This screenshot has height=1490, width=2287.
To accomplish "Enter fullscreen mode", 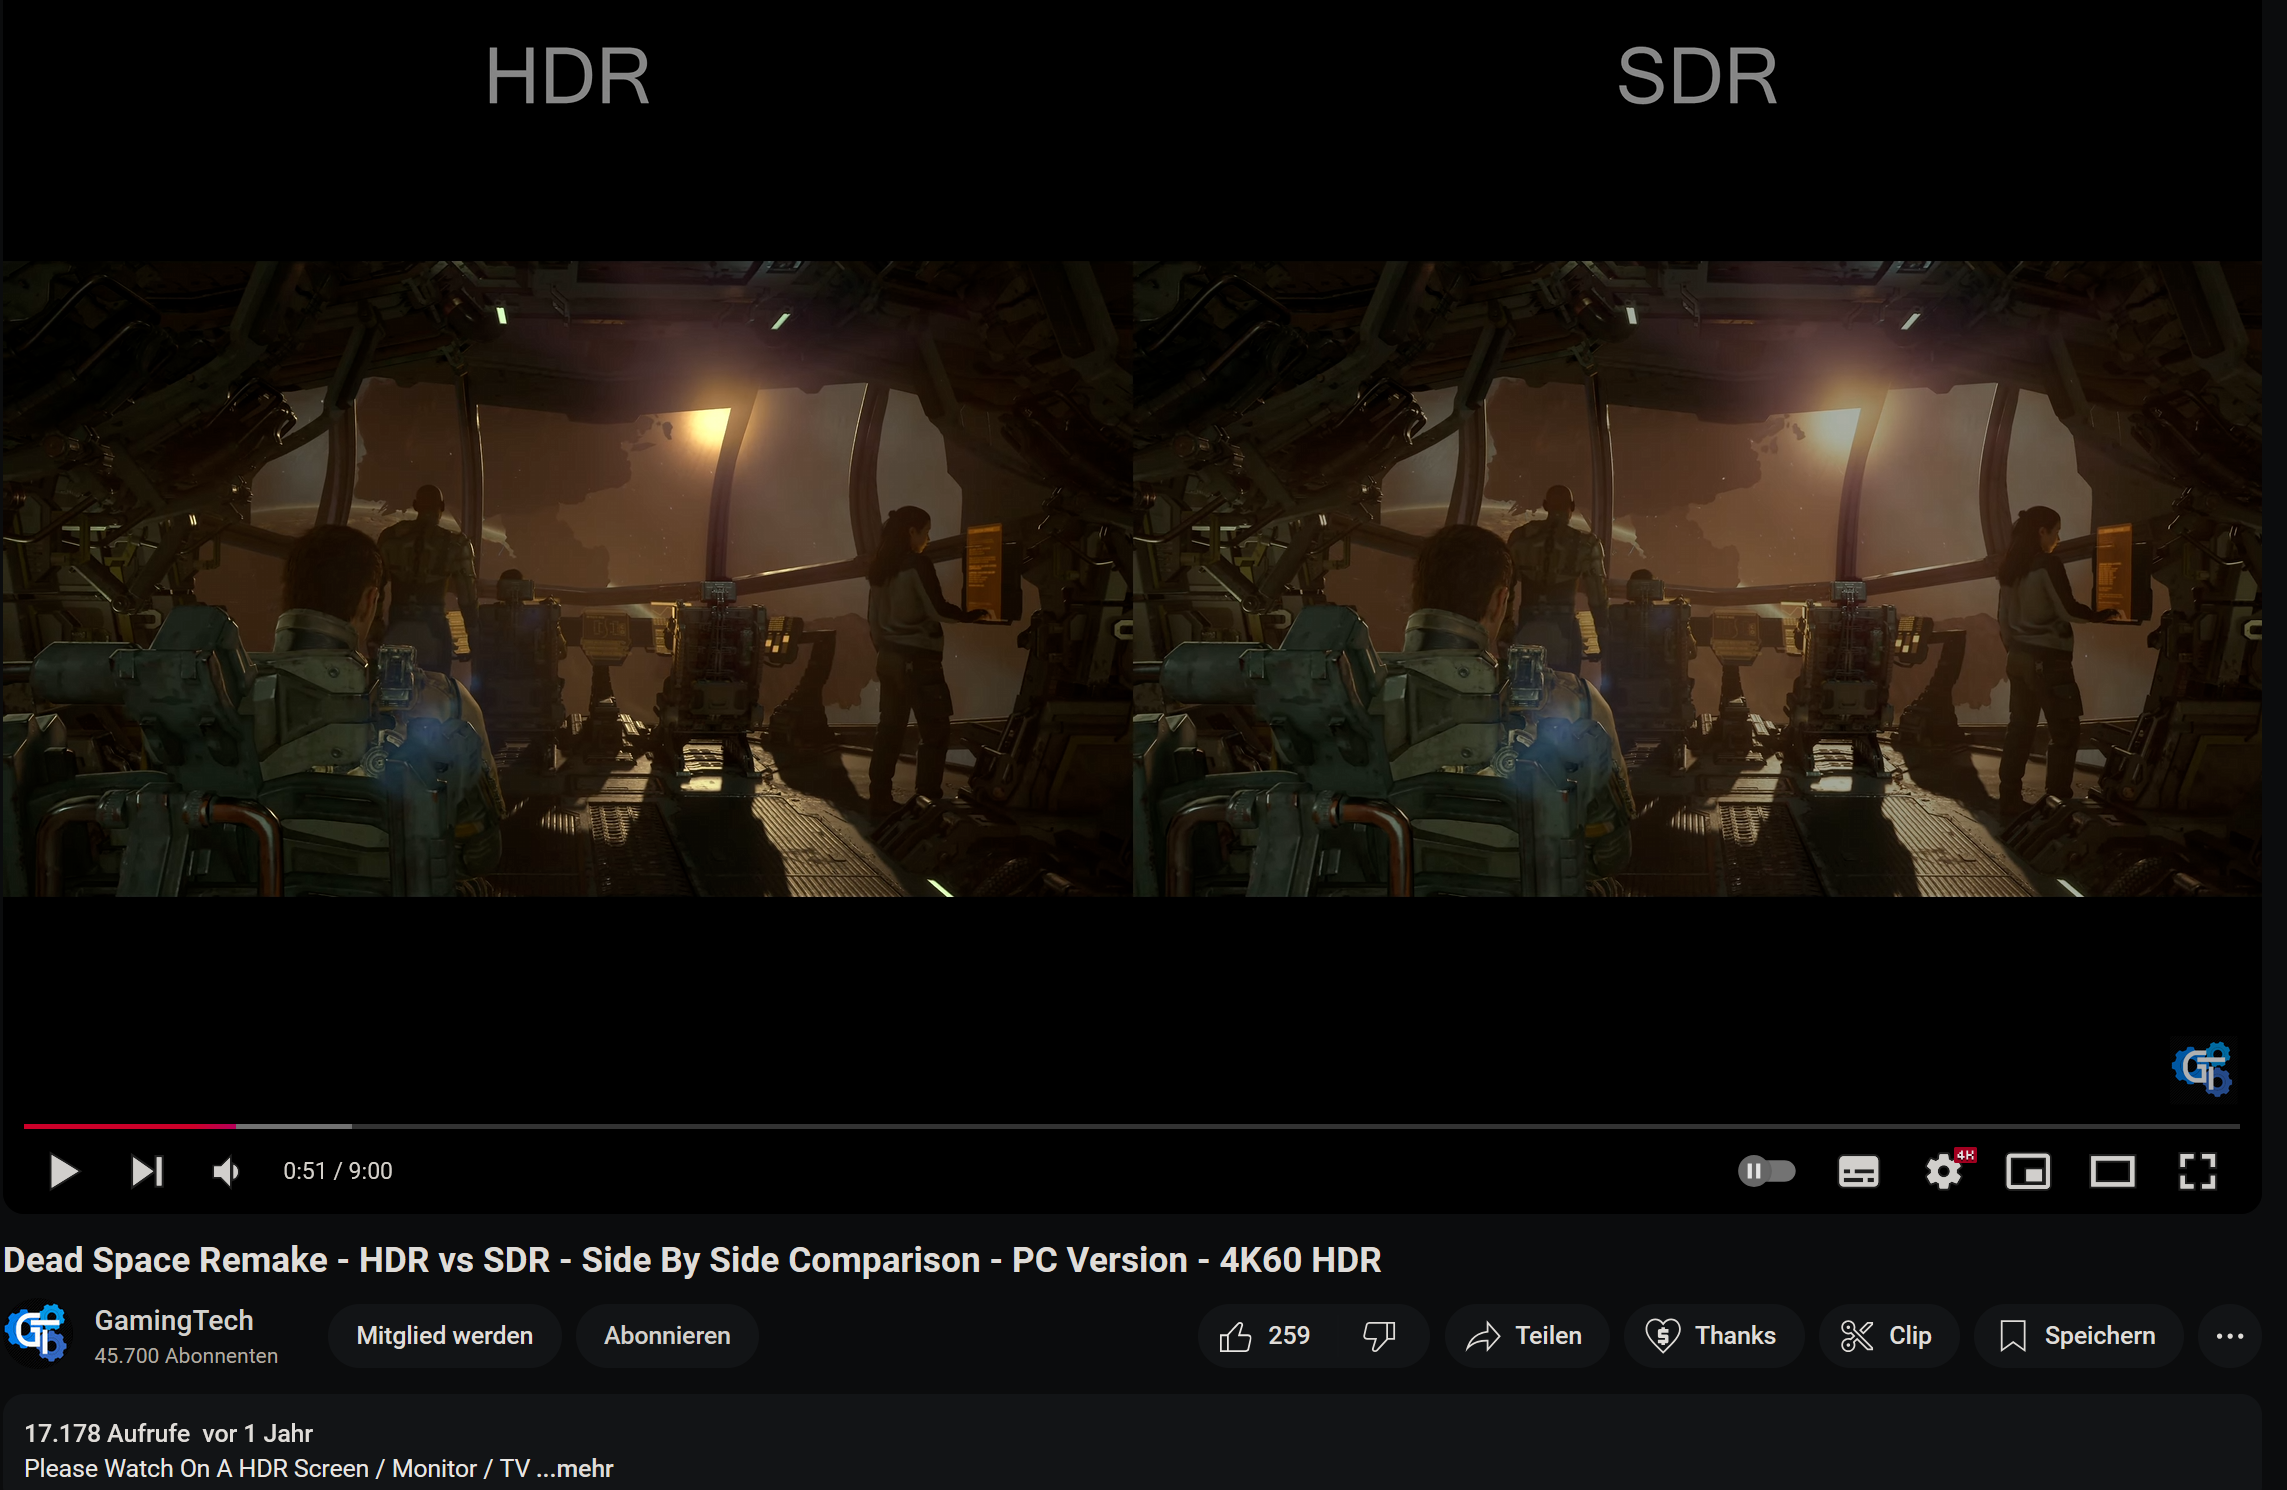I will tap(2197, 1171).
